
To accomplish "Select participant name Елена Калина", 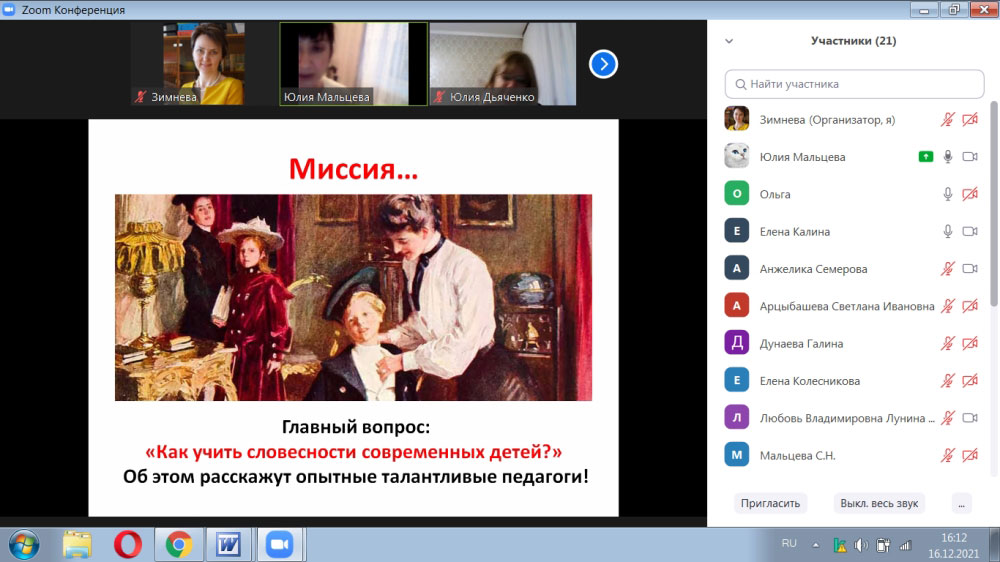I will 795,232.
